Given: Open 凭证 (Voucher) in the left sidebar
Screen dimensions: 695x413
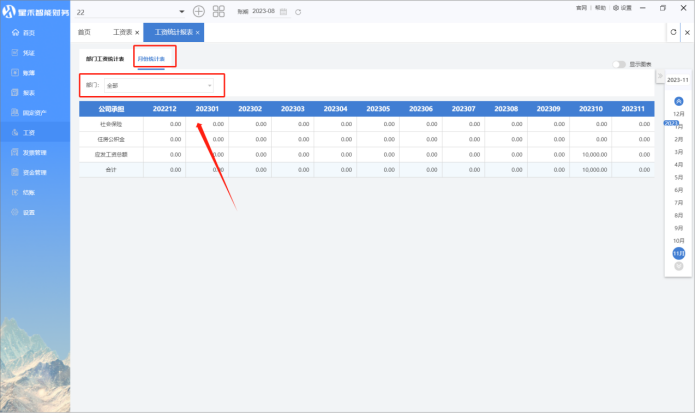Looking at the screenshot, I should pos(28,51).
